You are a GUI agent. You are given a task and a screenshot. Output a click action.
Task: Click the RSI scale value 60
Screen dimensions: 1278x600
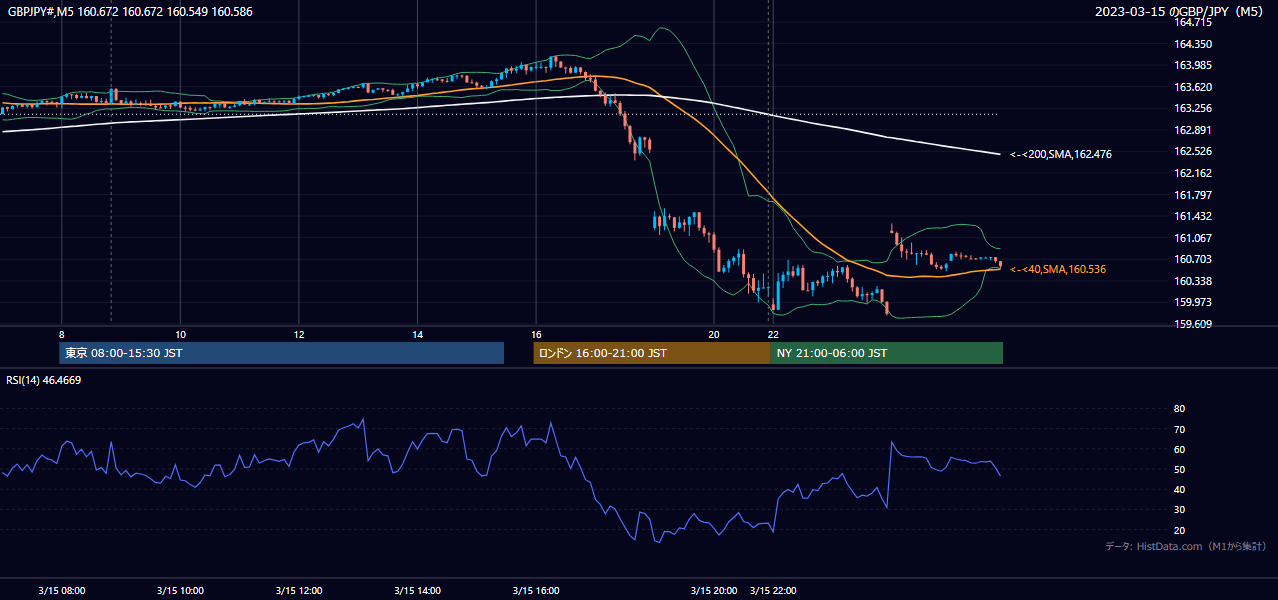pos(1180,449)
